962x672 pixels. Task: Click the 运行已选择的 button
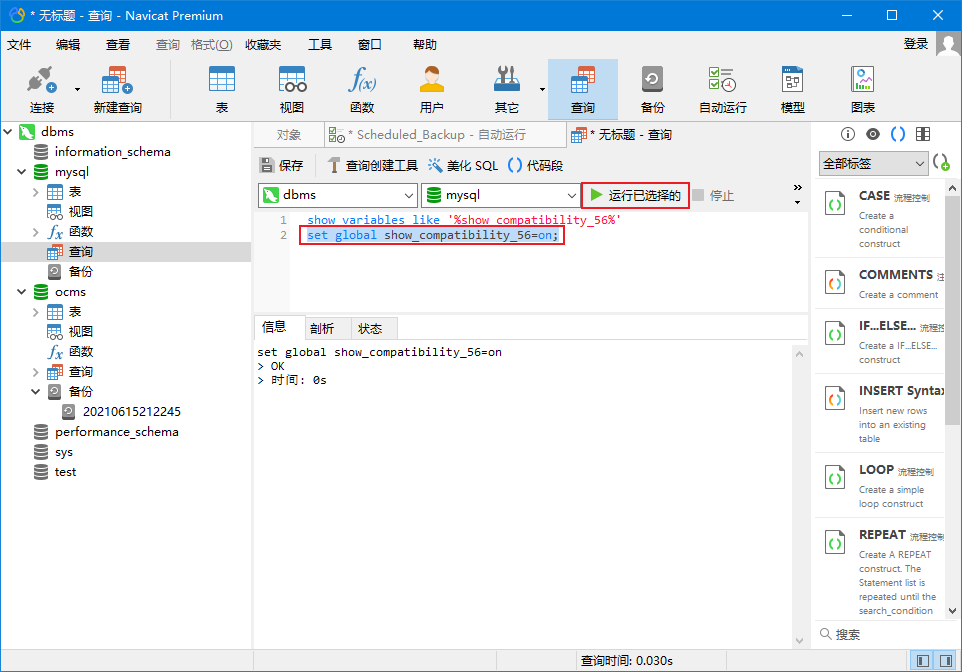pyautogui.click(x=635, y=195)
